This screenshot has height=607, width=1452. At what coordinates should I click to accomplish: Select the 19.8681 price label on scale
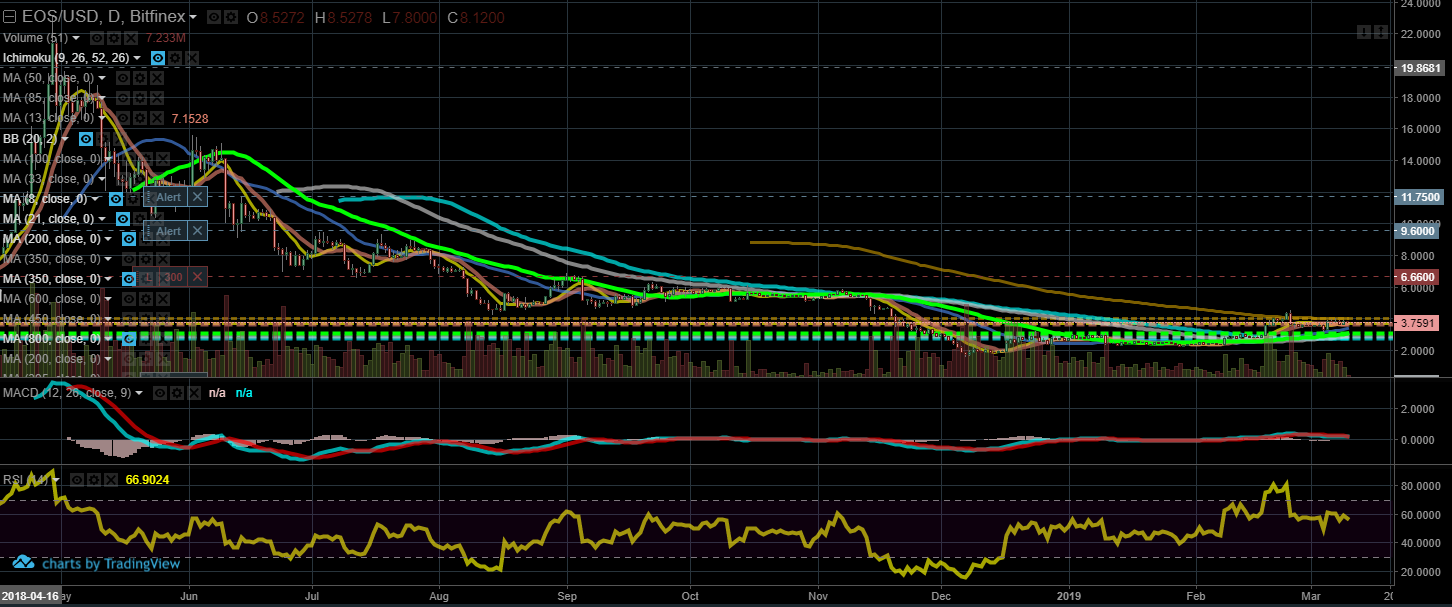(1420, 69)
